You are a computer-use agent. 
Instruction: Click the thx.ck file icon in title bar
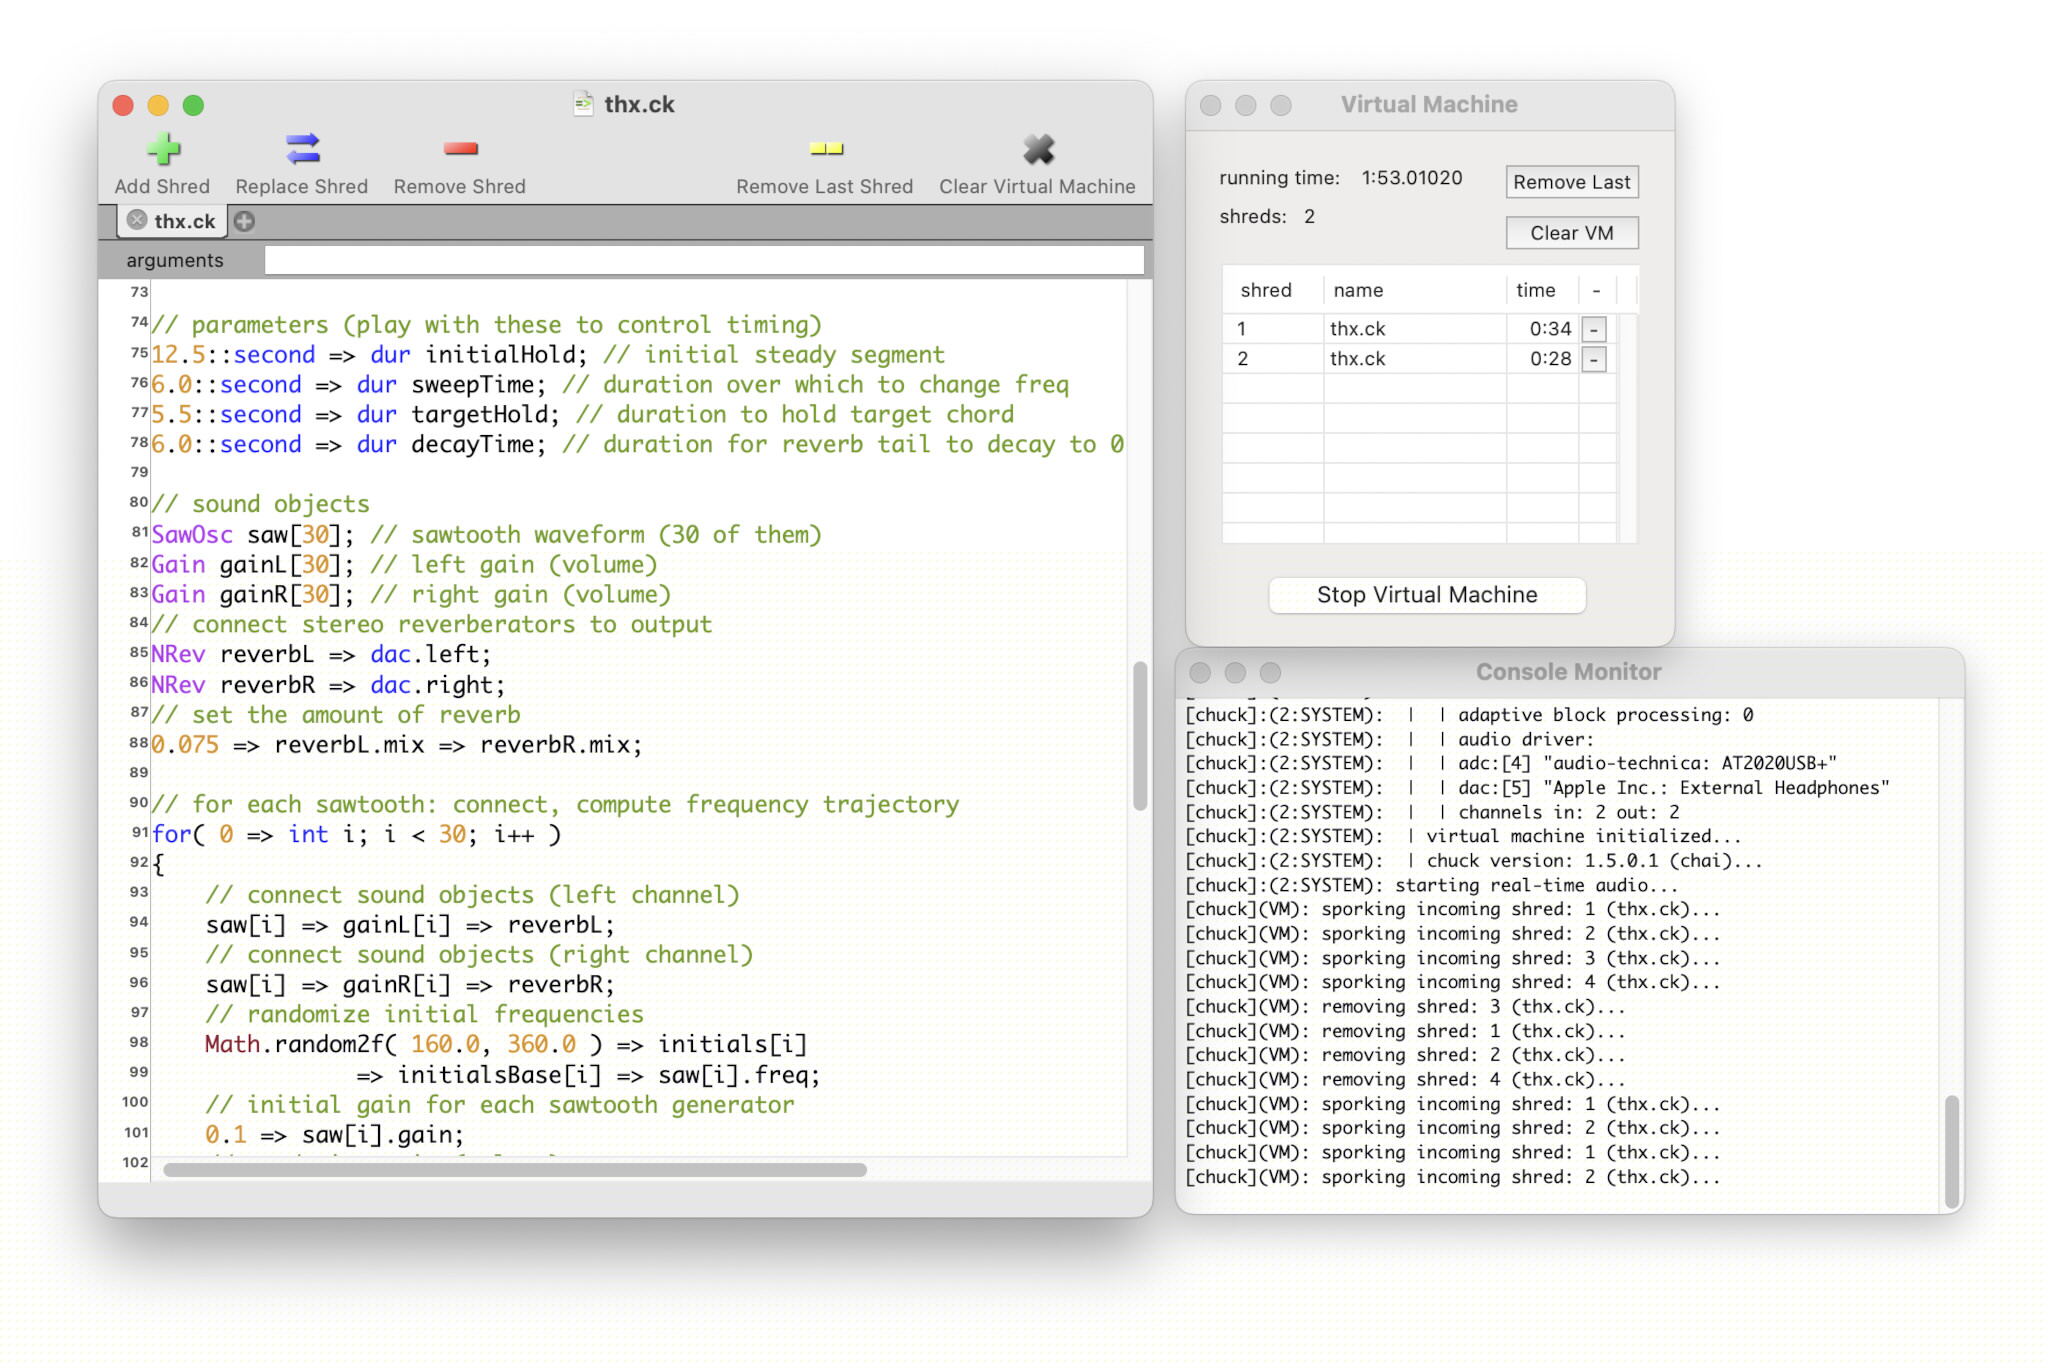[x=583, y=104]
